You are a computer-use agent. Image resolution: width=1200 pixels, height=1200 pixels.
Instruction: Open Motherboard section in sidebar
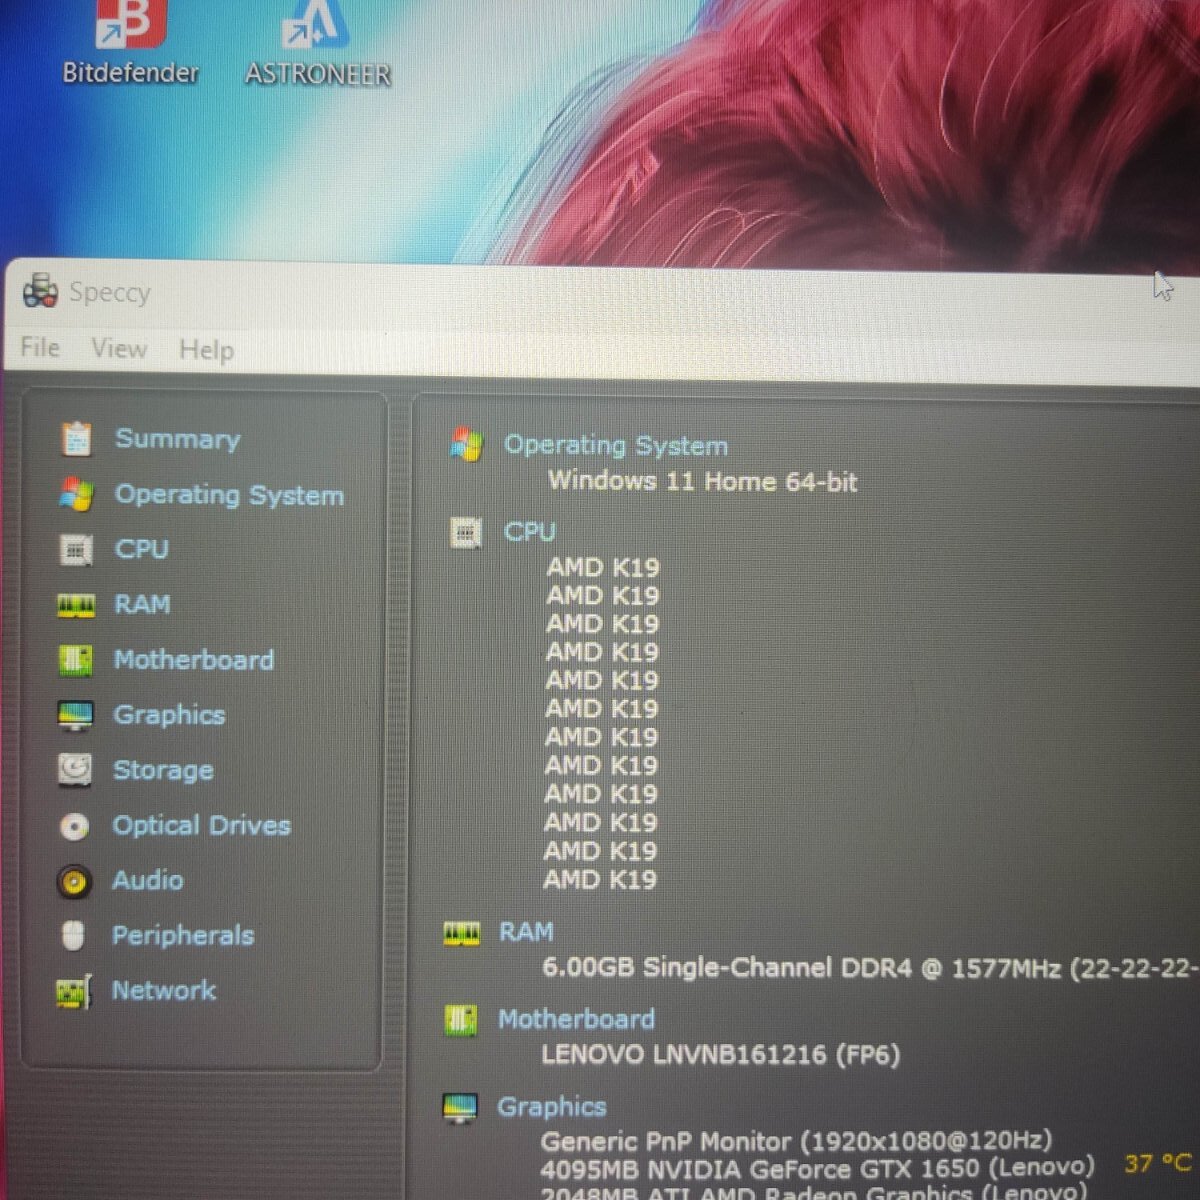click(x=194, y=660)
